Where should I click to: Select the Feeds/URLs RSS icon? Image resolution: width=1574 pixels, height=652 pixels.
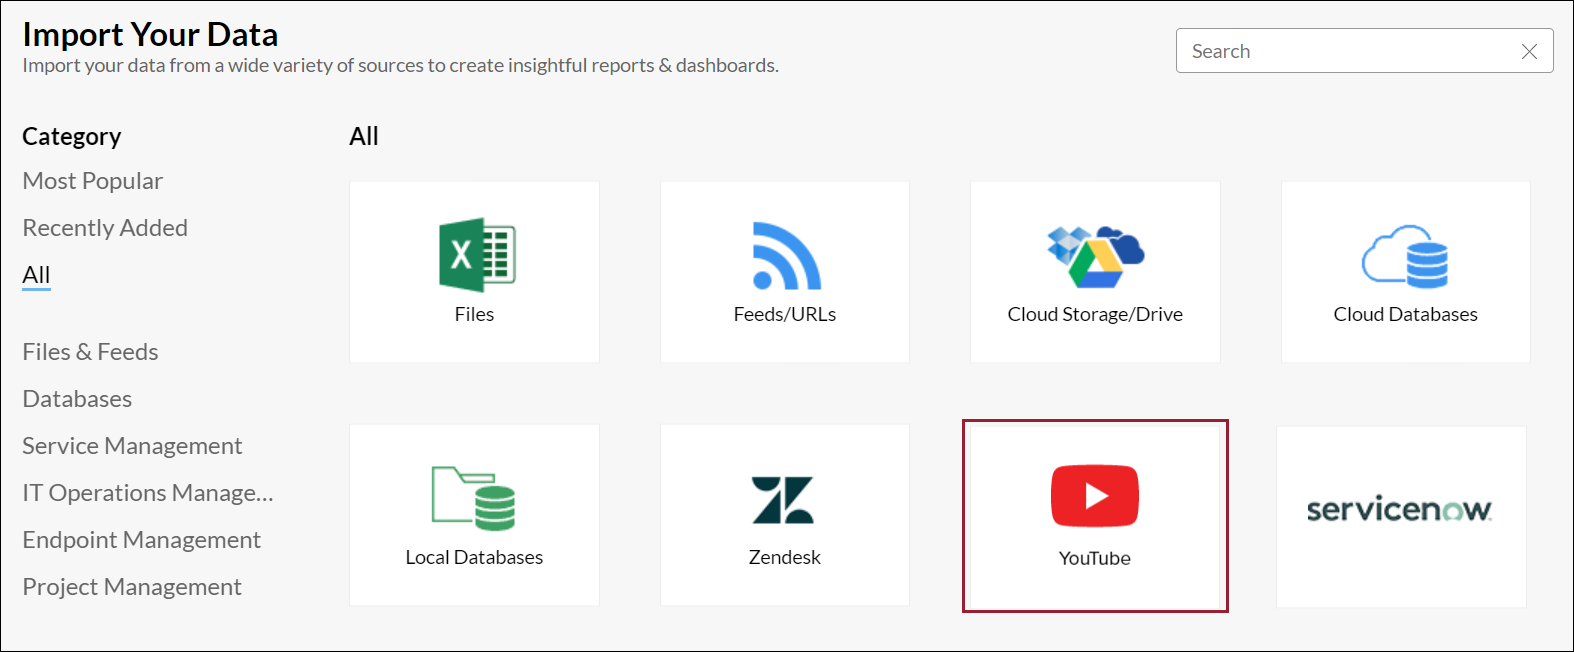click(x=786, y=256)
